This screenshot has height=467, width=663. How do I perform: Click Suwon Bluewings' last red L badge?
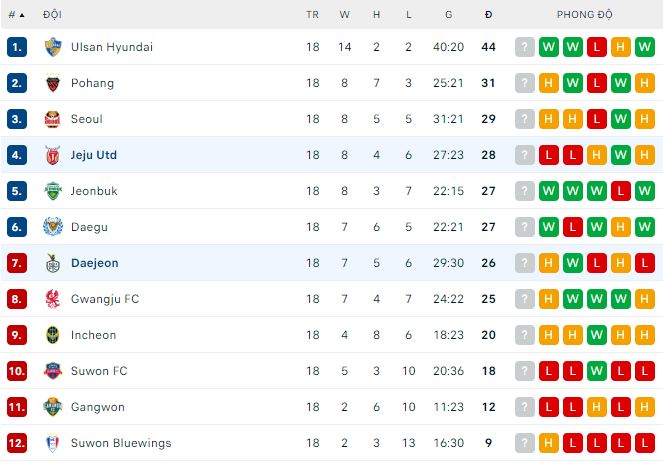coord(645,443)
